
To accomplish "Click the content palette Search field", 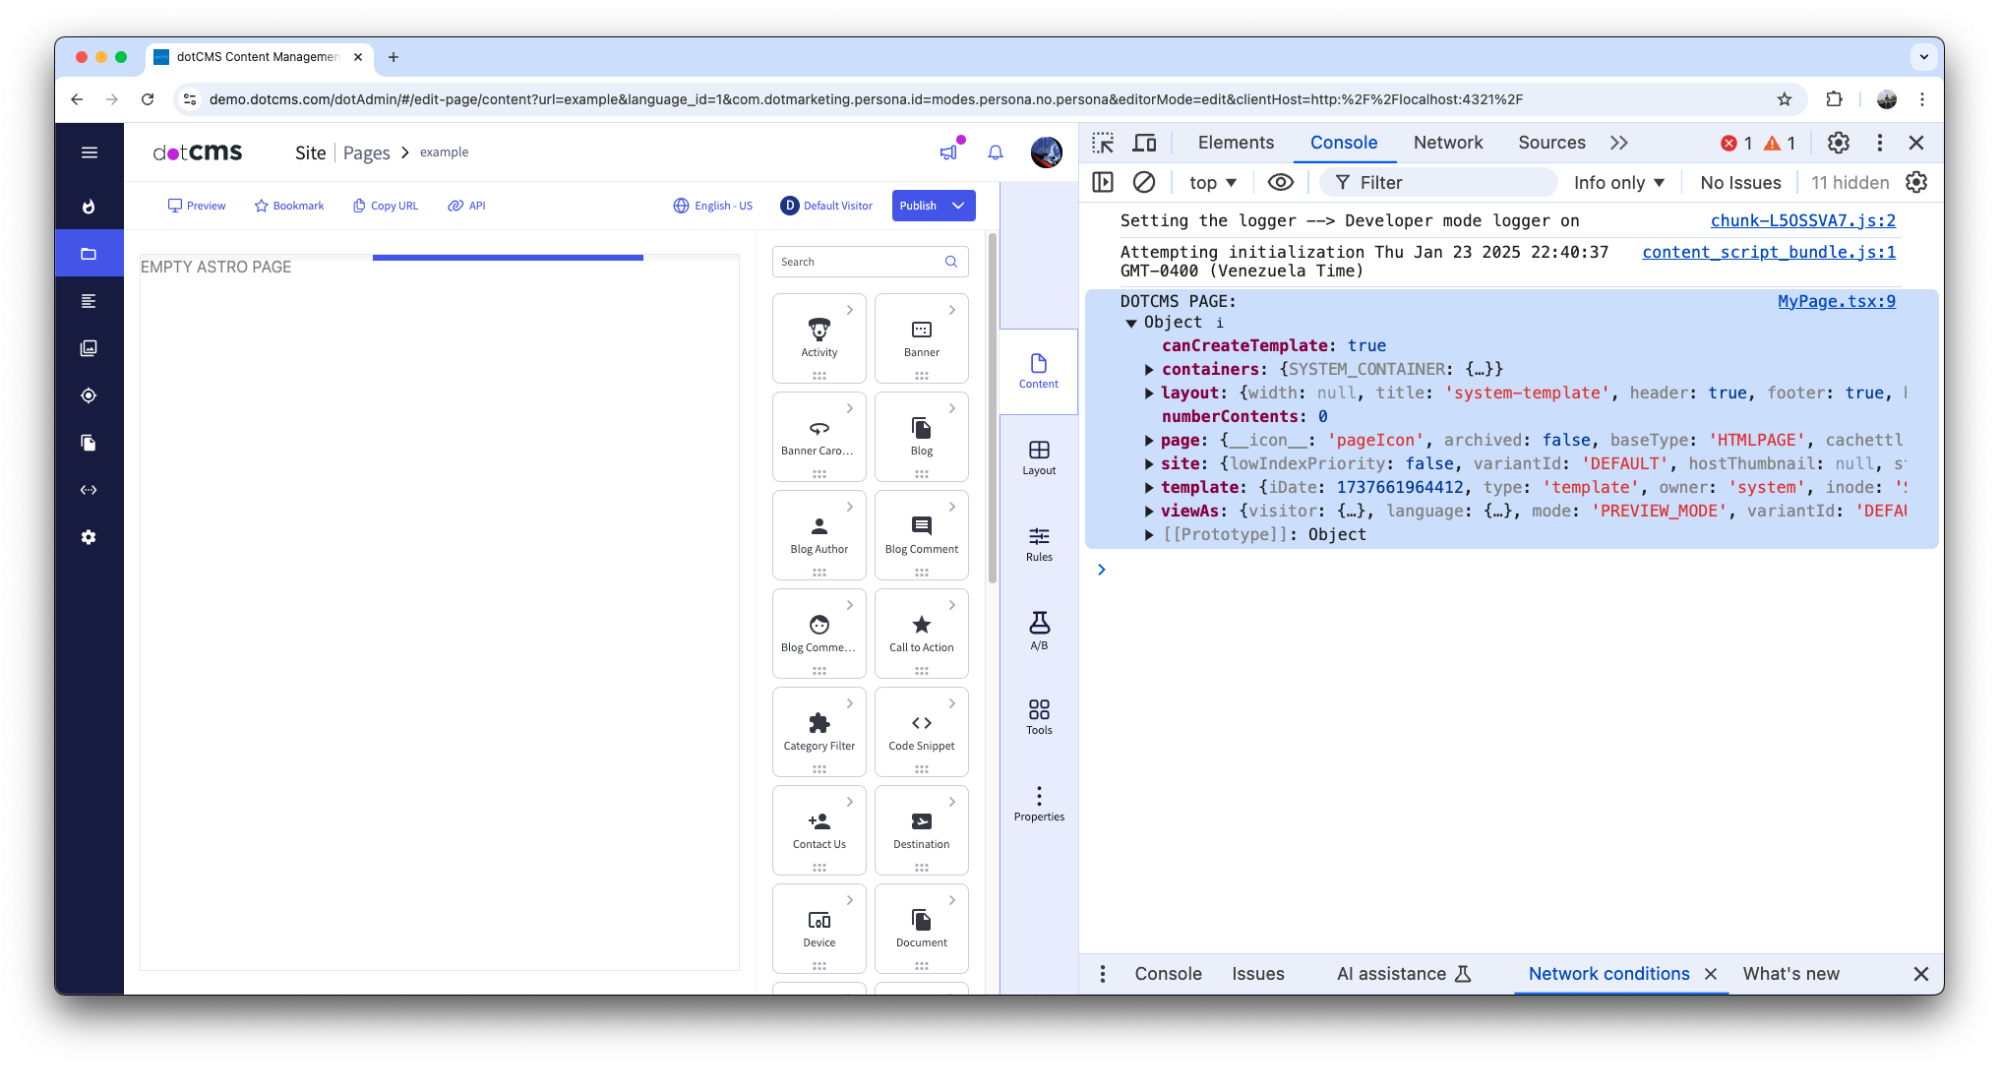I will click(x=859, y=262).
